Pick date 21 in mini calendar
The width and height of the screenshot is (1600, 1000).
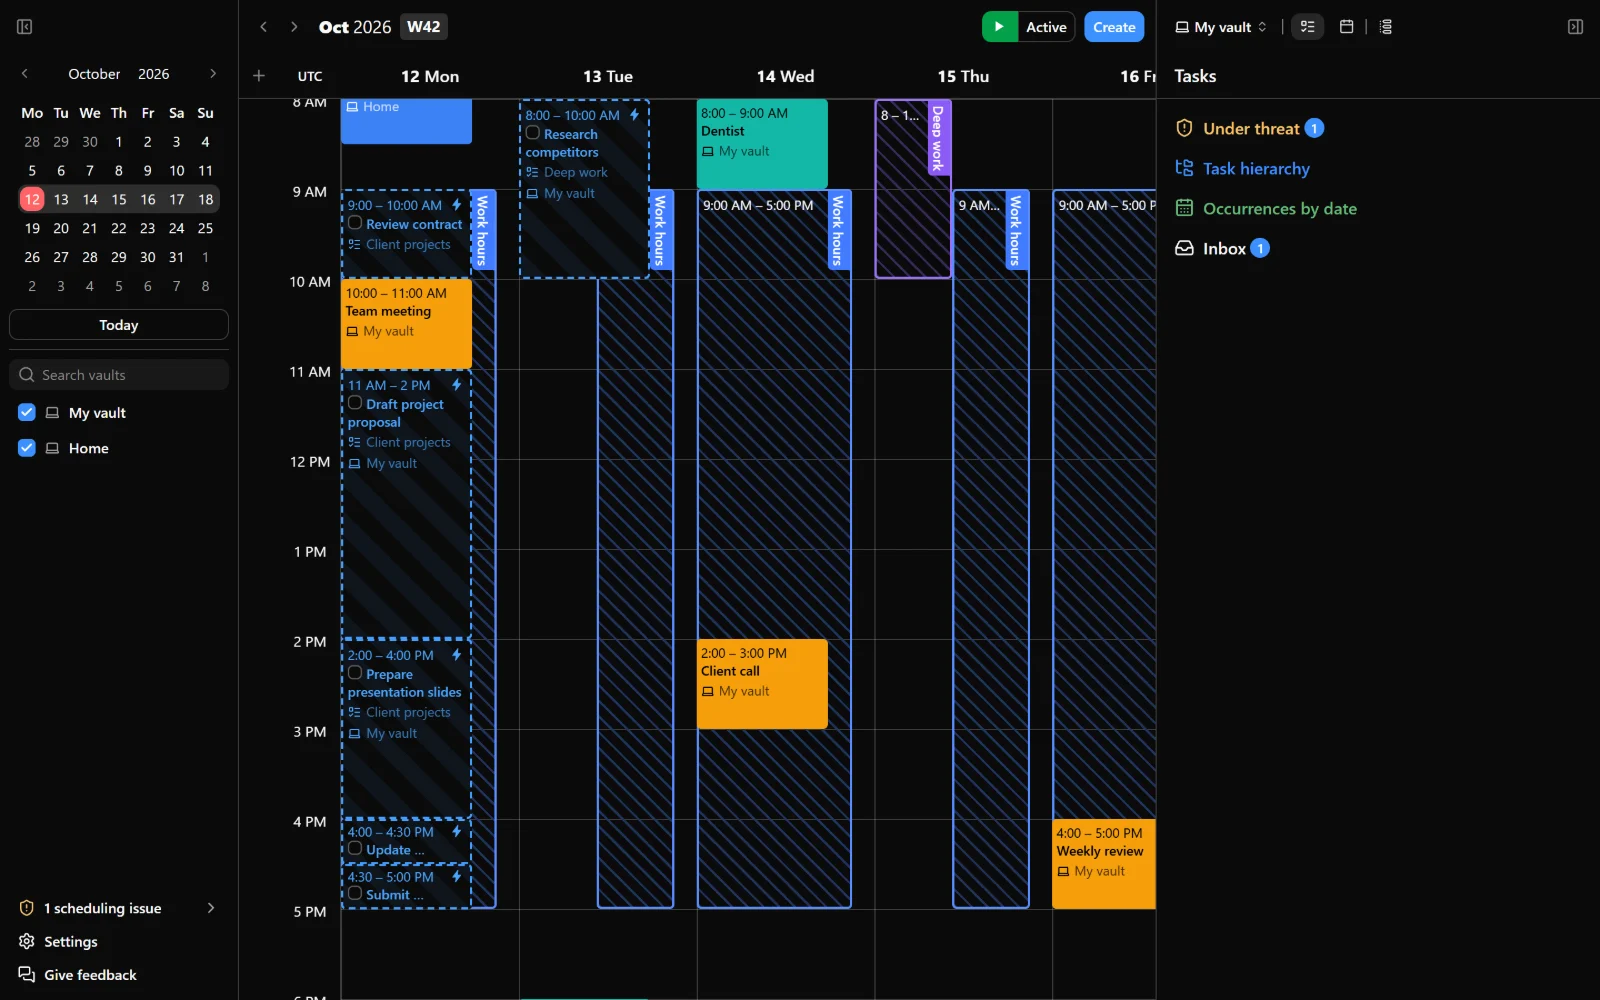coord(90,228)
